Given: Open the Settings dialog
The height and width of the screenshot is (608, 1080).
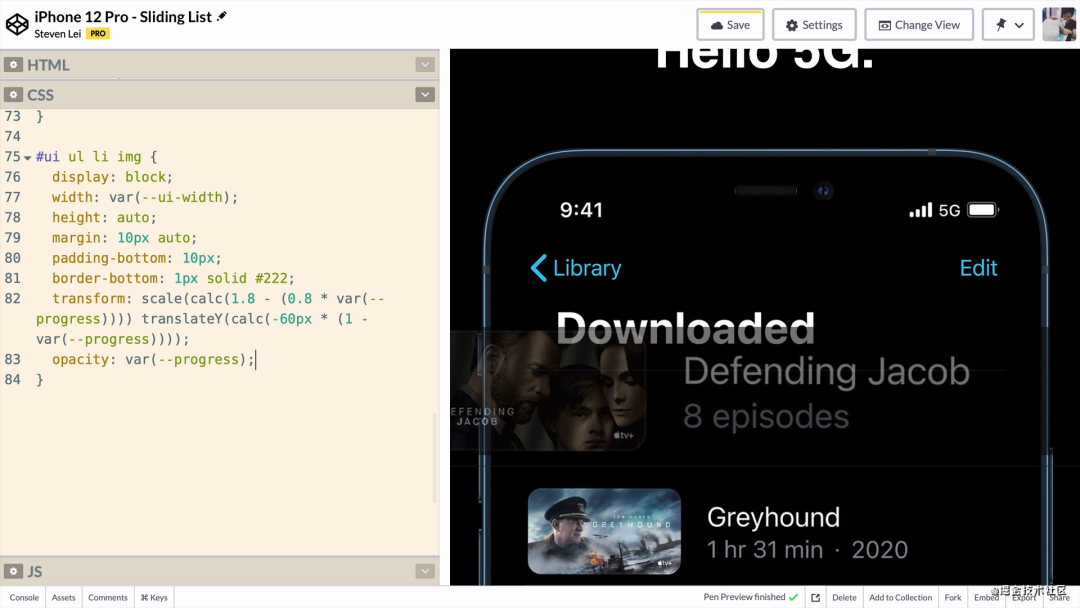Looking at the screenshot, I should pyautogui.click(x=814, y=25).
